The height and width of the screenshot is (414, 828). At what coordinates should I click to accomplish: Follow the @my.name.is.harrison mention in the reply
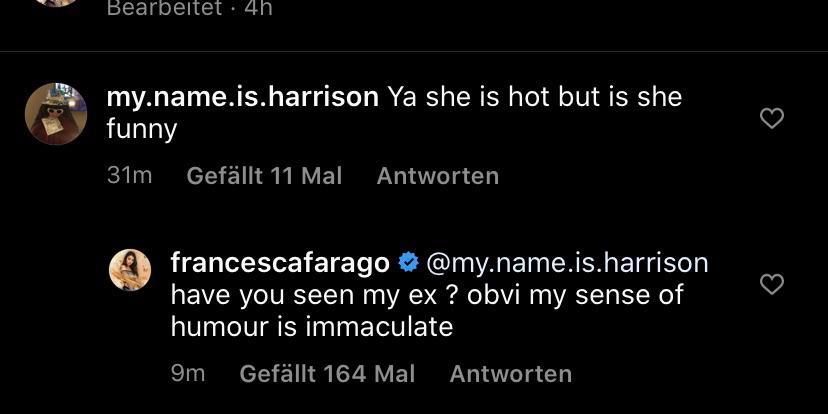point(567,263)
